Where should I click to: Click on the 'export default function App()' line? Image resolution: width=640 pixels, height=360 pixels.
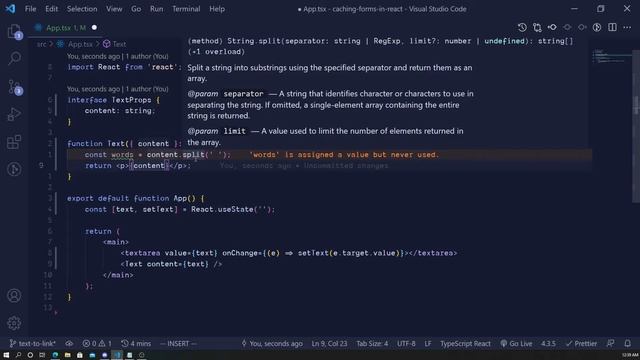point(135,198)
